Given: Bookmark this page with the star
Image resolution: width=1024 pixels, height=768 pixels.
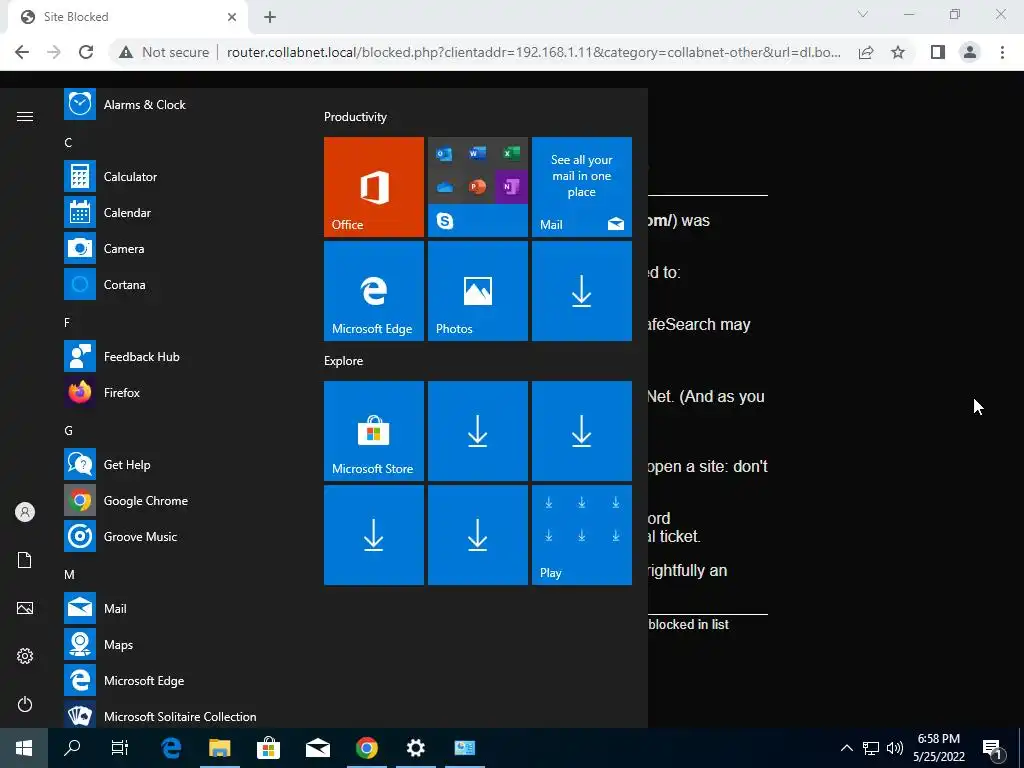Looking at the screenshot, I should coord(898,52).
